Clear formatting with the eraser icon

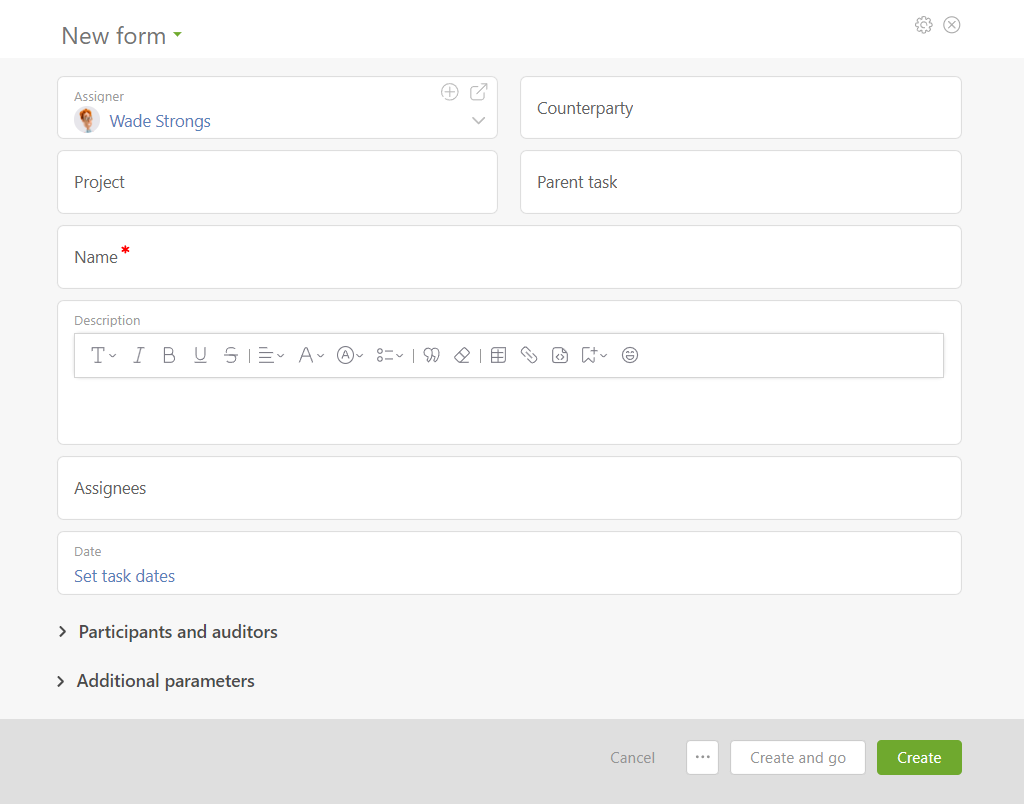coord(462,355)
